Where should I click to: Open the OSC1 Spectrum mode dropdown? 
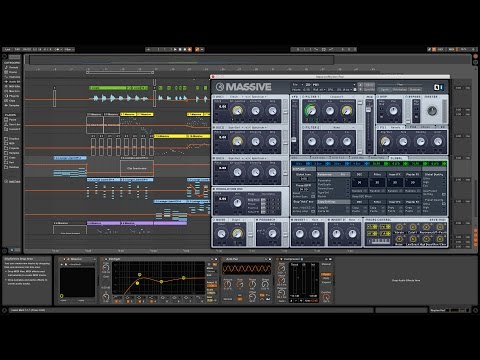(259, 97)
